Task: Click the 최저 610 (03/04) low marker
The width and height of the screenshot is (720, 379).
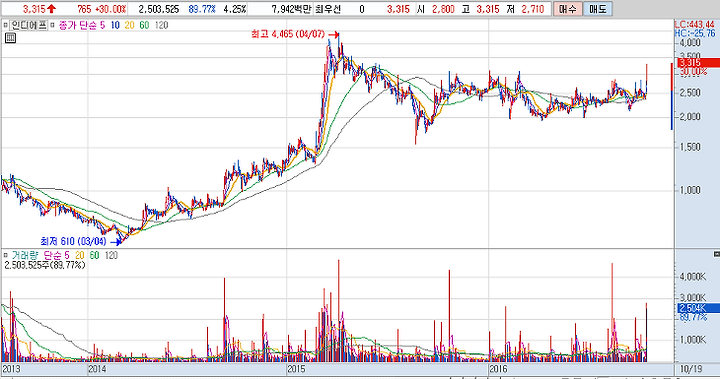Action: 73,241
